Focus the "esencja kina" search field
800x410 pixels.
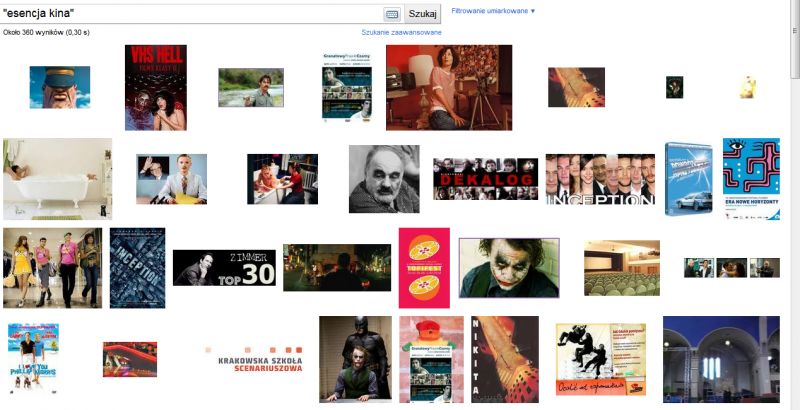(x=191, y=14)
